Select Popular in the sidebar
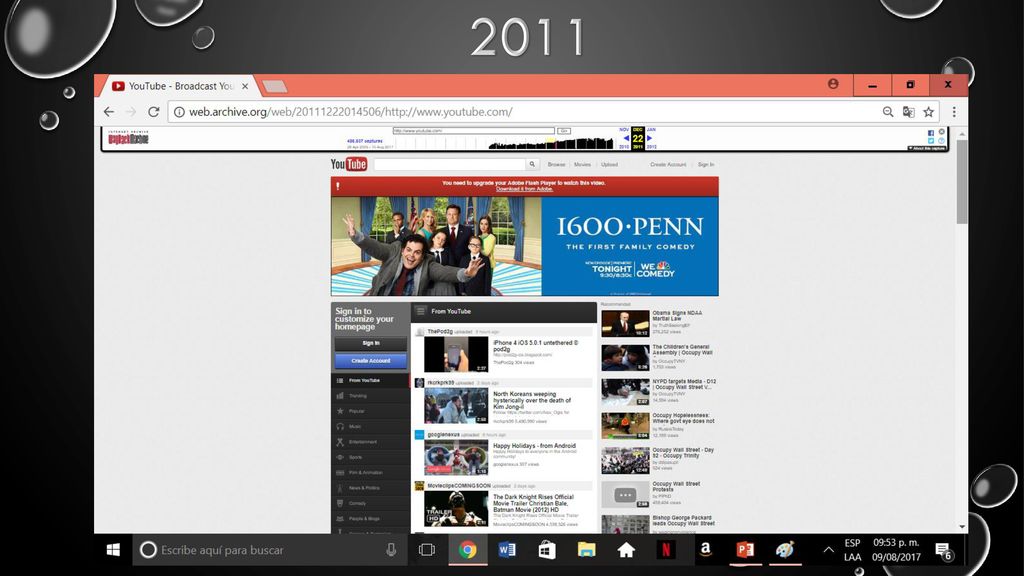This screenshot has height=576, width=1024. click(370, 411)
